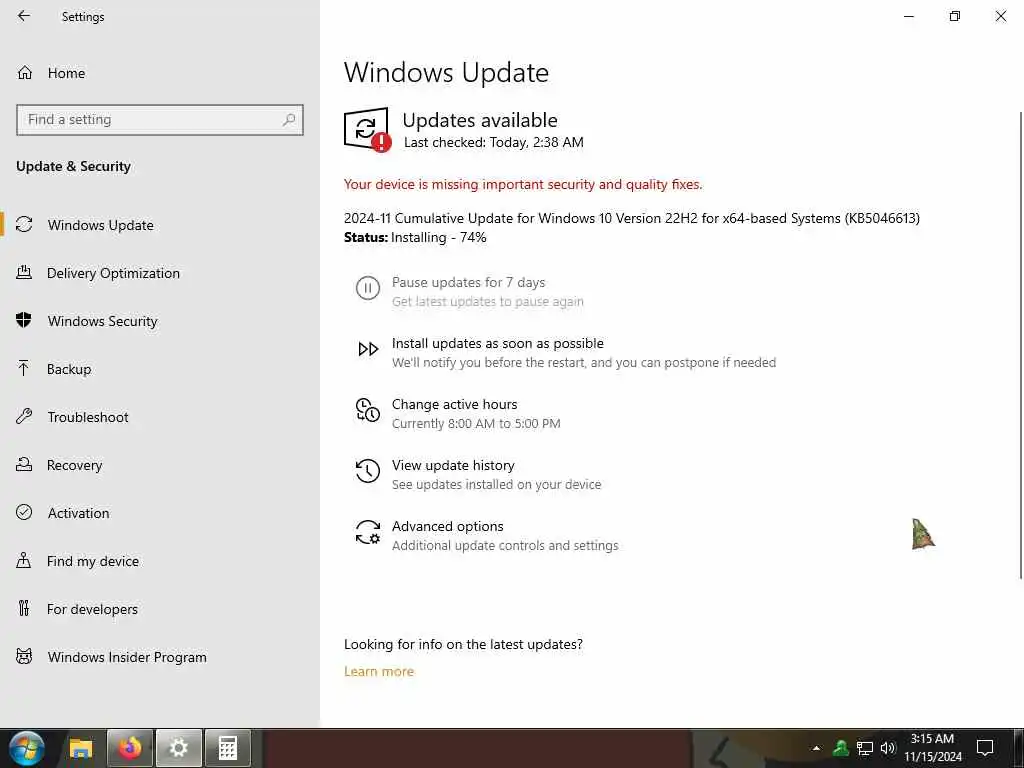Click the Advanced options gear-arrows icon
Screen dimensions: 1024x768
point(368,532)
